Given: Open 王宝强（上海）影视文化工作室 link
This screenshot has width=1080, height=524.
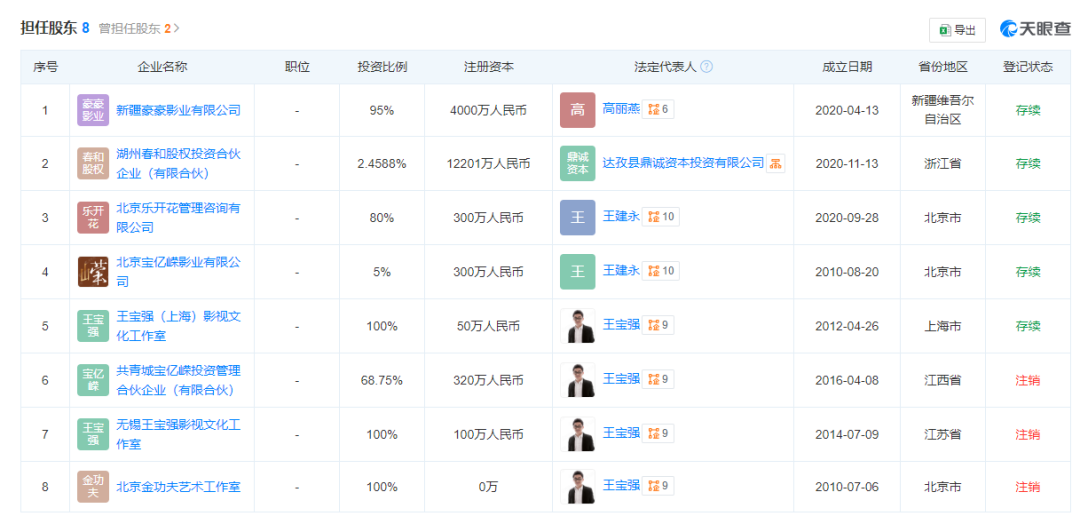Looking at the screenshot, I should [178, 326].
